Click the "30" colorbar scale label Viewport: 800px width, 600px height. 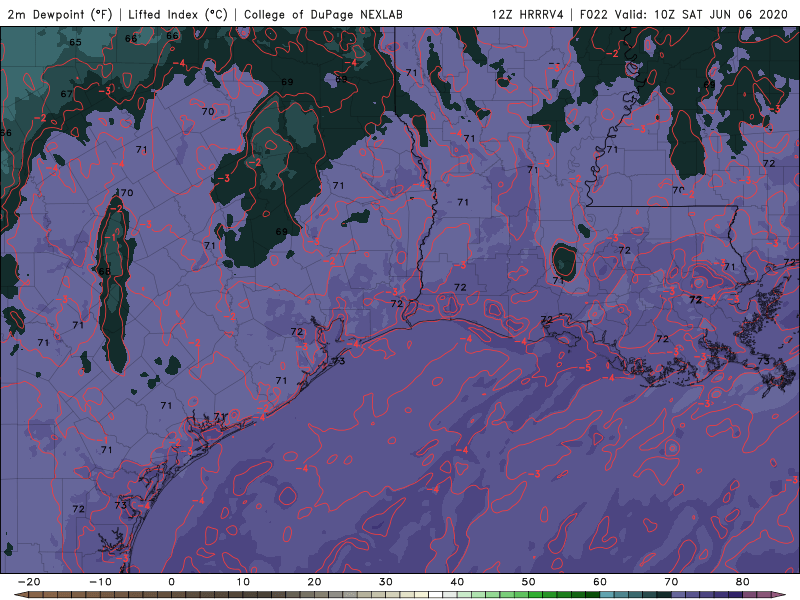coord(386,582)
